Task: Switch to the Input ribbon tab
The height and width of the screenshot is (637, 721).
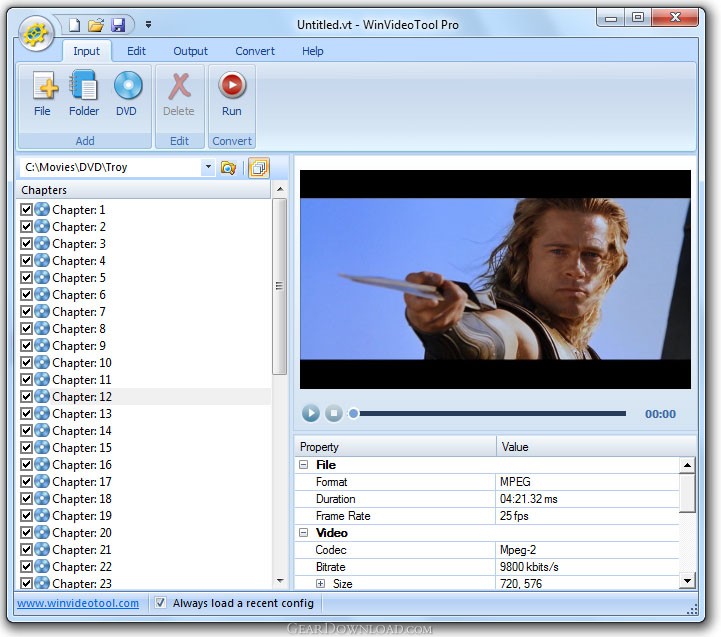Action: 86,51
